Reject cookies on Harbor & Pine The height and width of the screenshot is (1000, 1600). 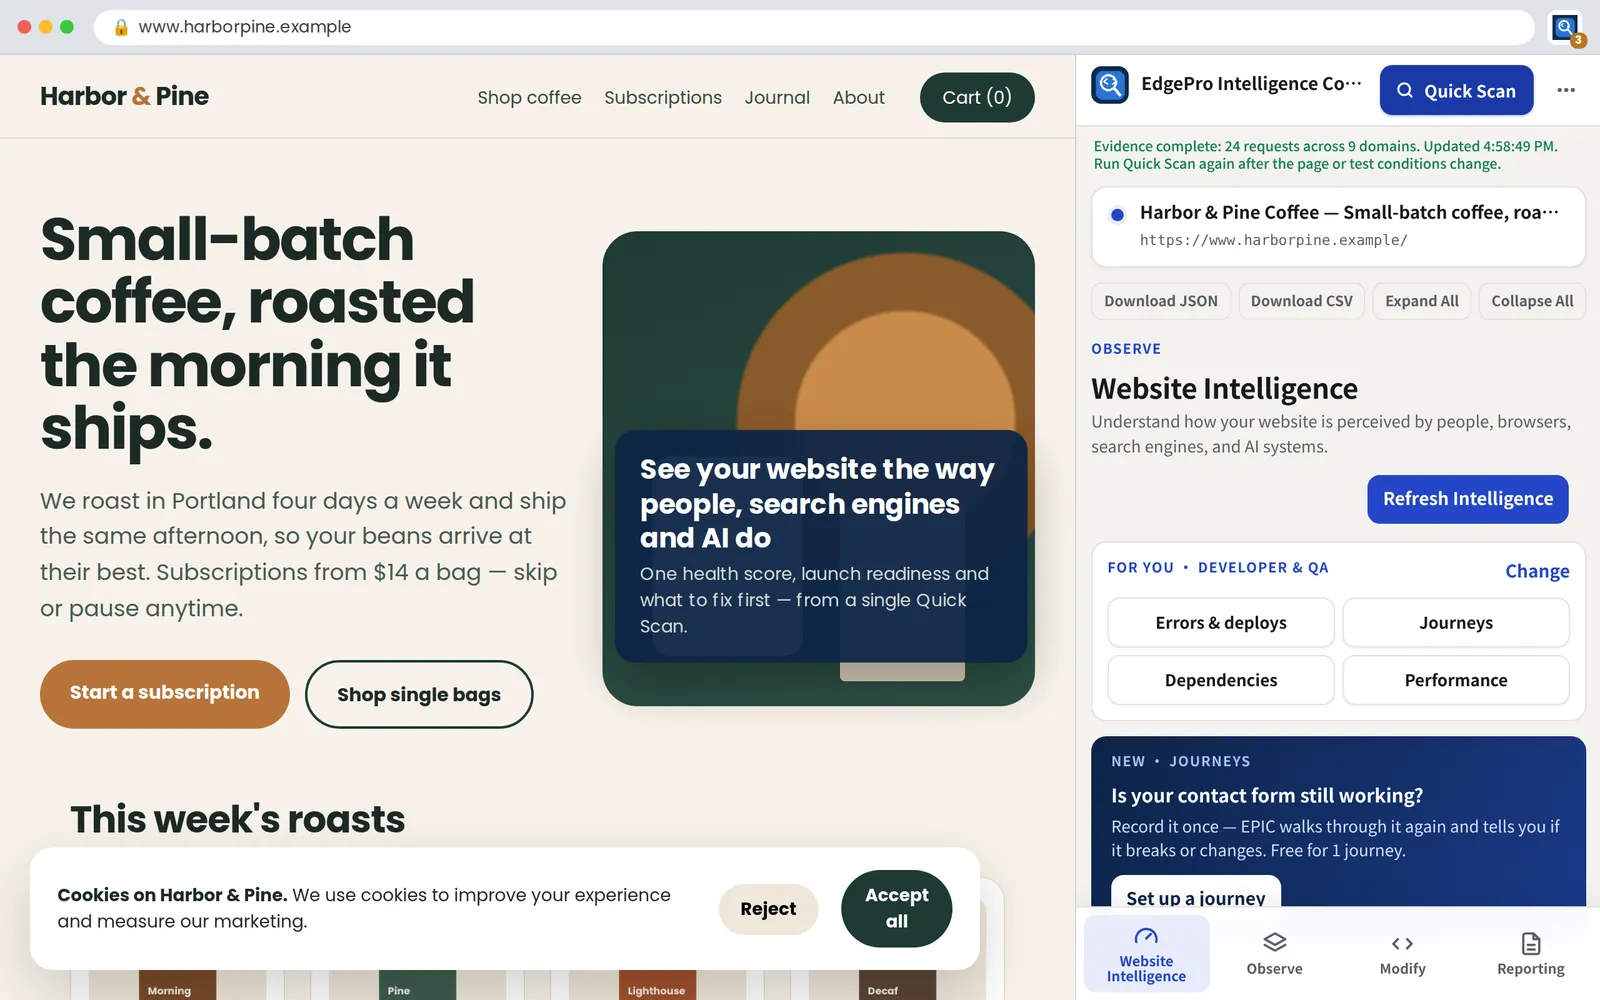(x=768, y=909)
